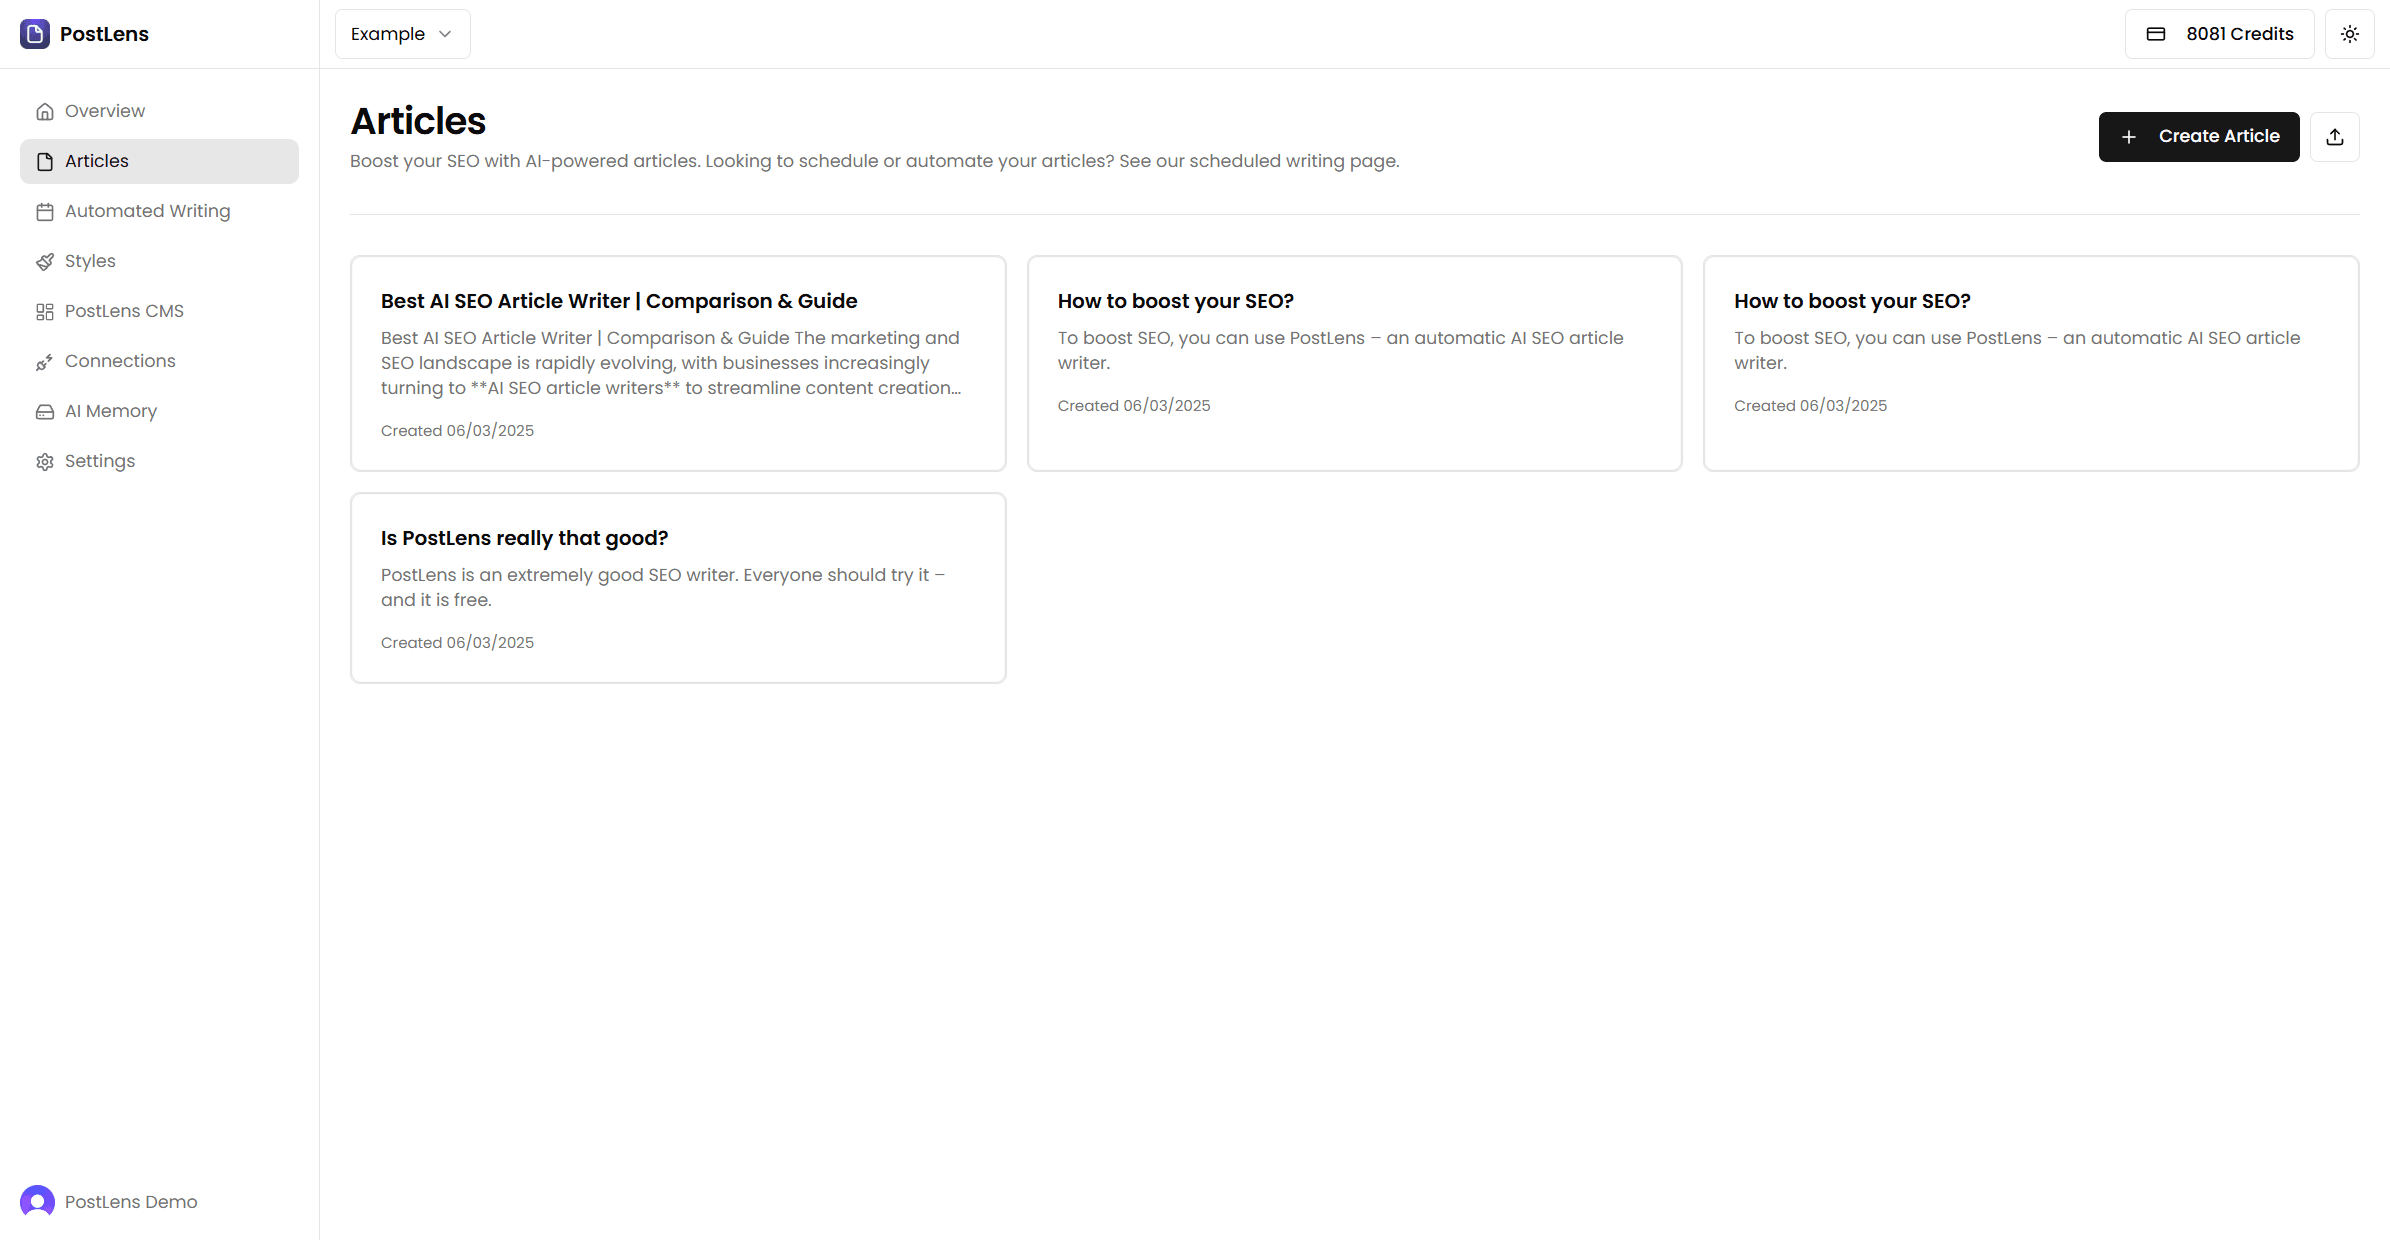The width and height of the screenshot is (2390, 1240).
Task: Click the Automated Writing calendar icon
Action: [x=45, y=211]
